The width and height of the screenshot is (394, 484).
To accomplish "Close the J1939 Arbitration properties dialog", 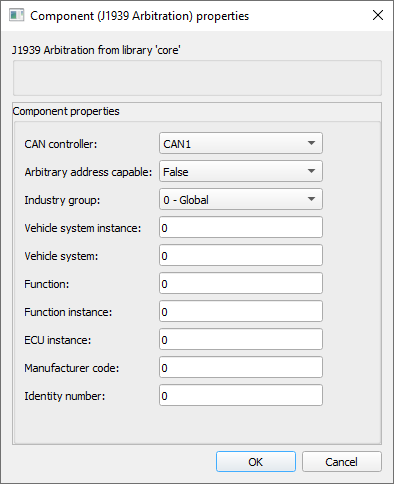I will [x=378, y=15].
